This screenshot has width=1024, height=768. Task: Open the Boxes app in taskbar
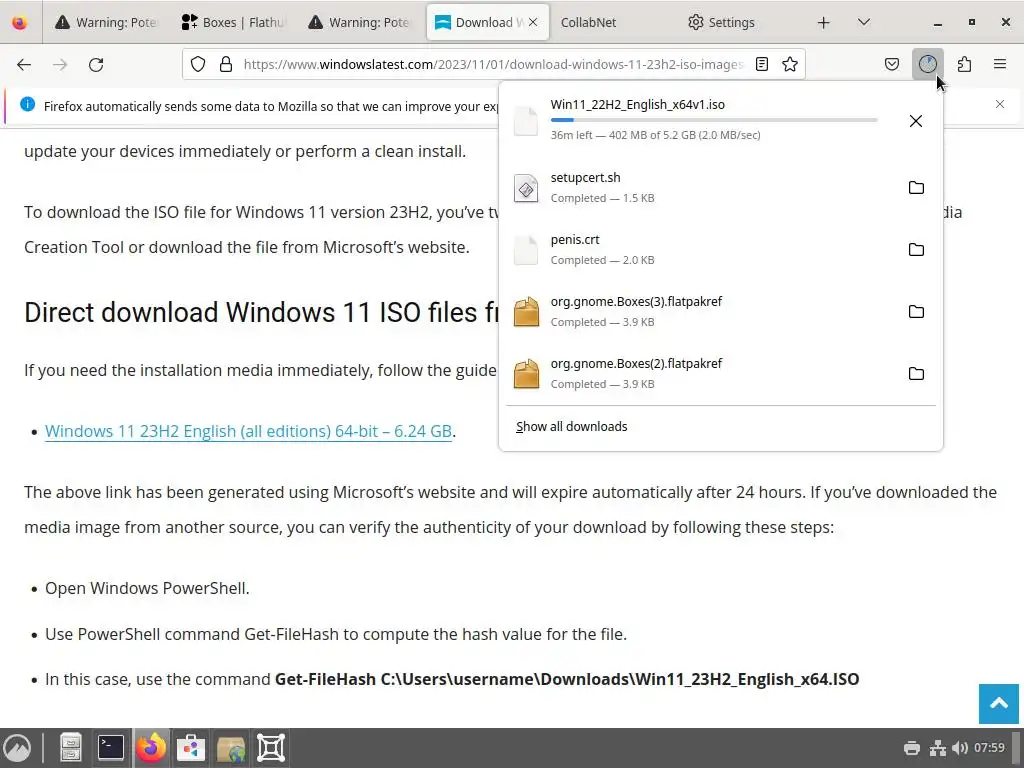pyautogui.click(x=271, y=748)
